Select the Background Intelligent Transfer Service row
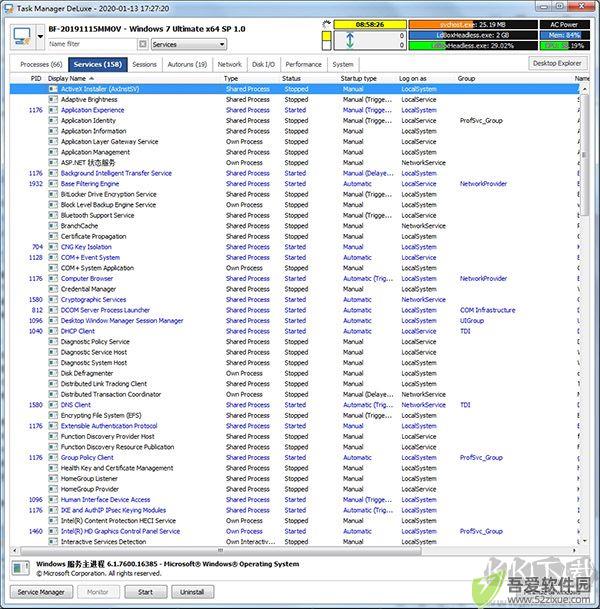This screenshot has width=600, height=609. pos(294,173)
